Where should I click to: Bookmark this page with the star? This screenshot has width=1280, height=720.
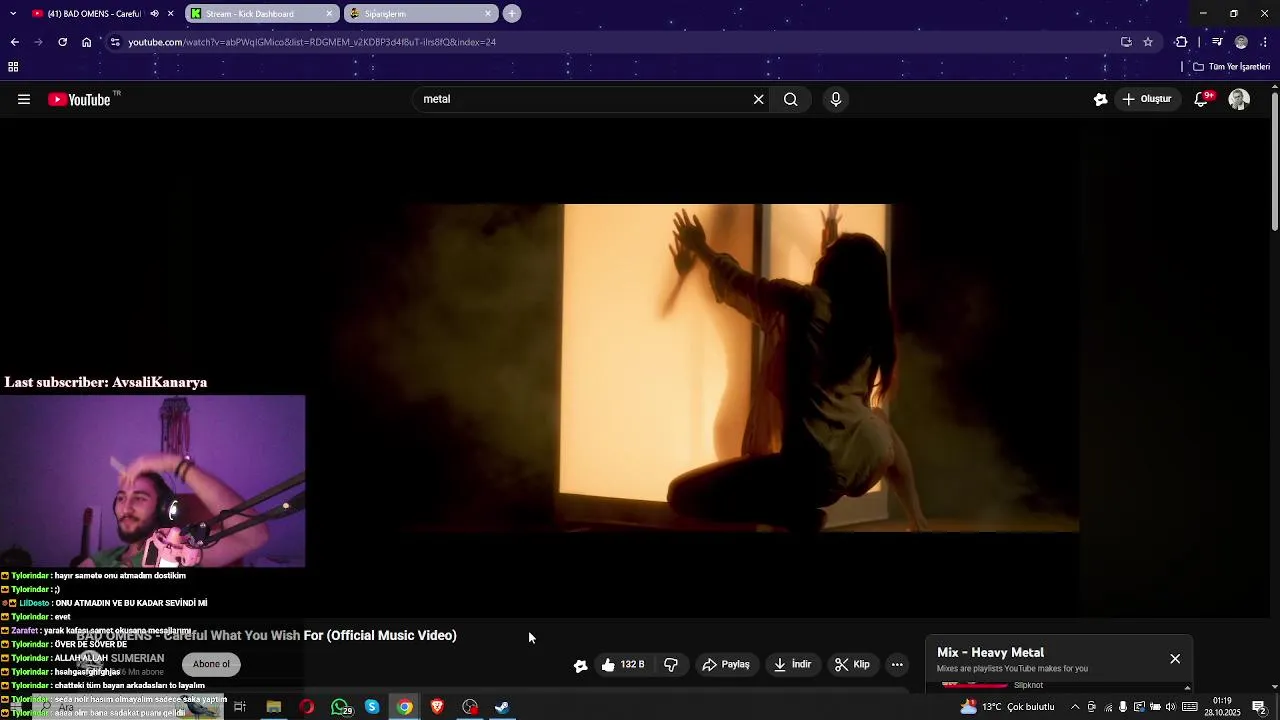pos(1148,42)
